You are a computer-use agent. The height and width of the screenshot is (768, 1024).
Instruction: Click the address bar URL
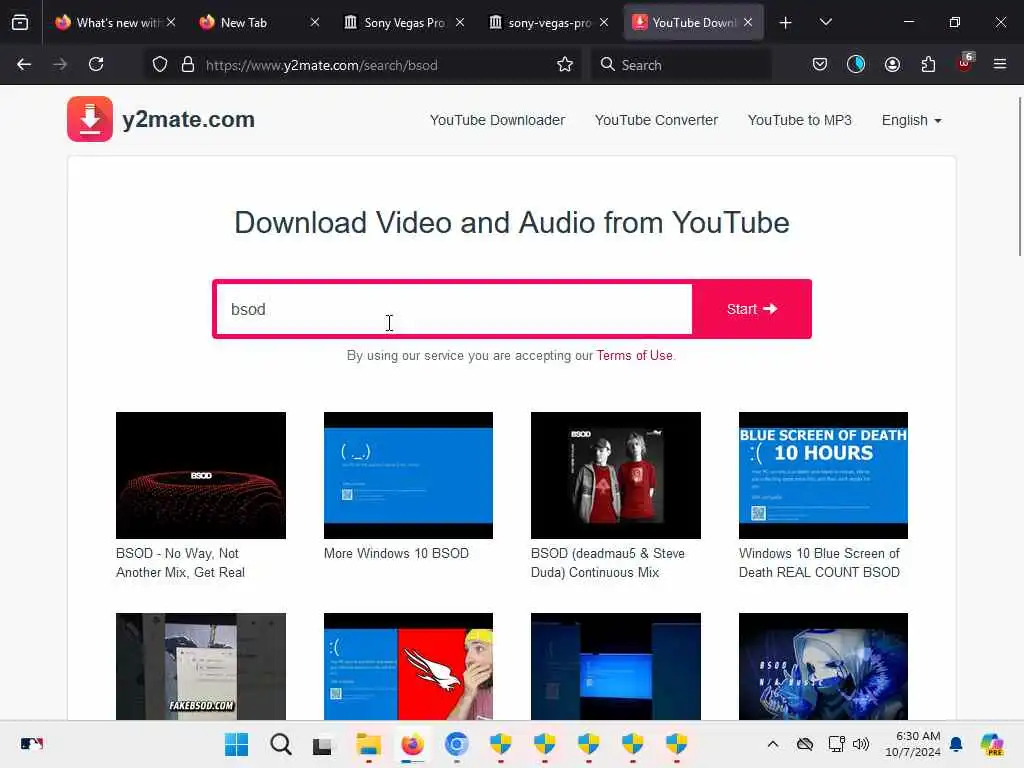click(321, 65)
